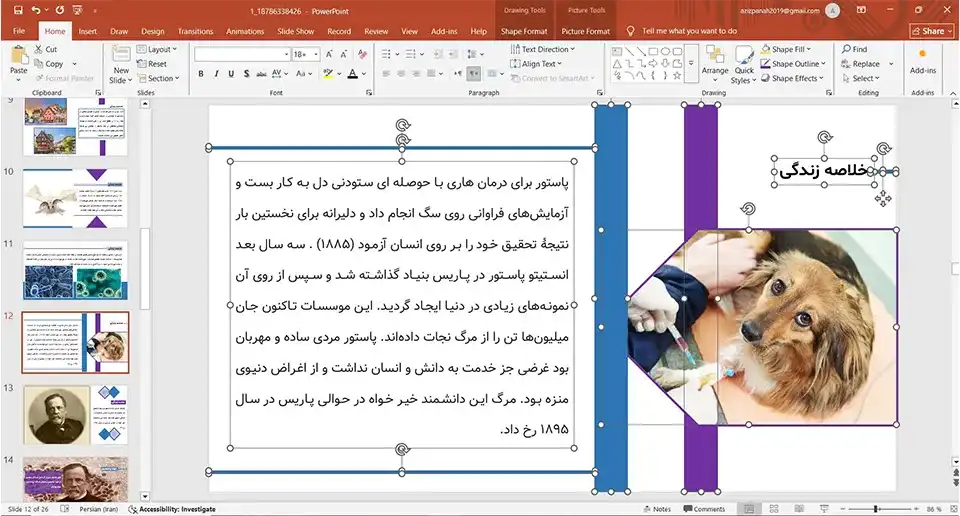The height and width of the screenshot is (516, 960).
Task: Open Arrange options
Action: coord(714,63)
